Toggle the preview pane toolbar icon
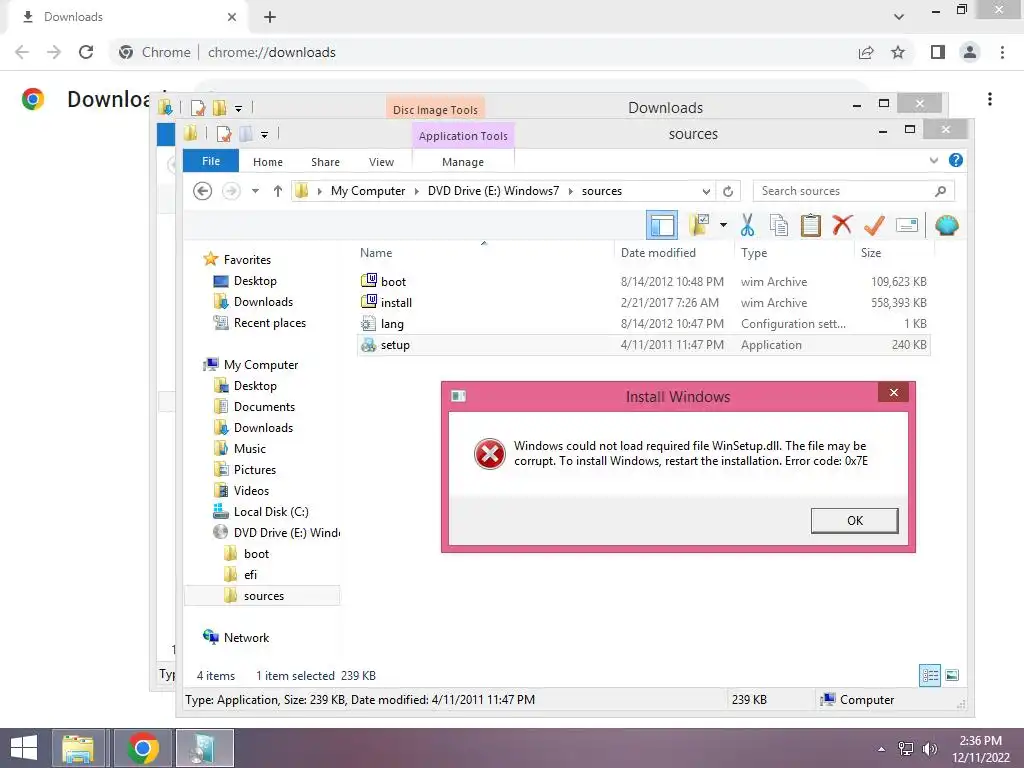Screen dimensions: 1024x768 click(662, 225)
